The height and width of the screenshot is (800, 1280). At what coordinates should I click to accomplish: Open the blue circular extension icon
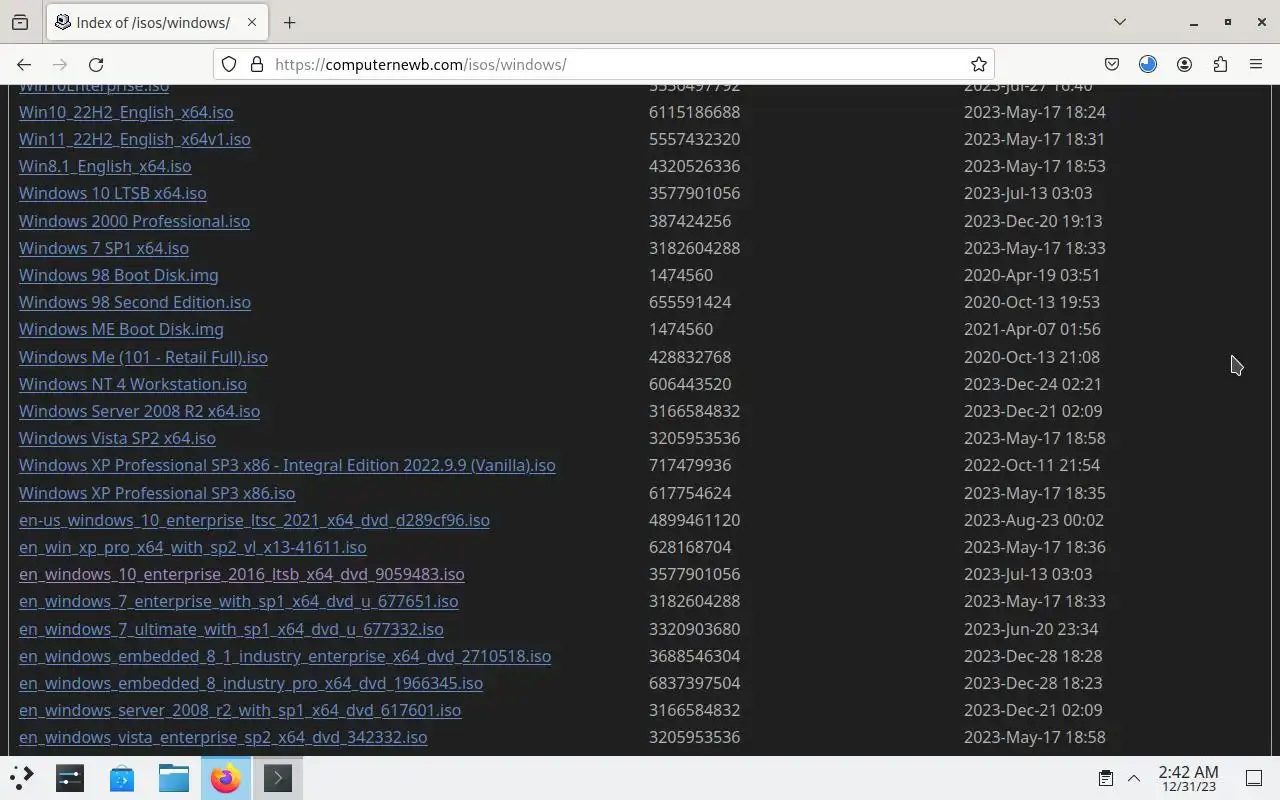pos(1148,64)
